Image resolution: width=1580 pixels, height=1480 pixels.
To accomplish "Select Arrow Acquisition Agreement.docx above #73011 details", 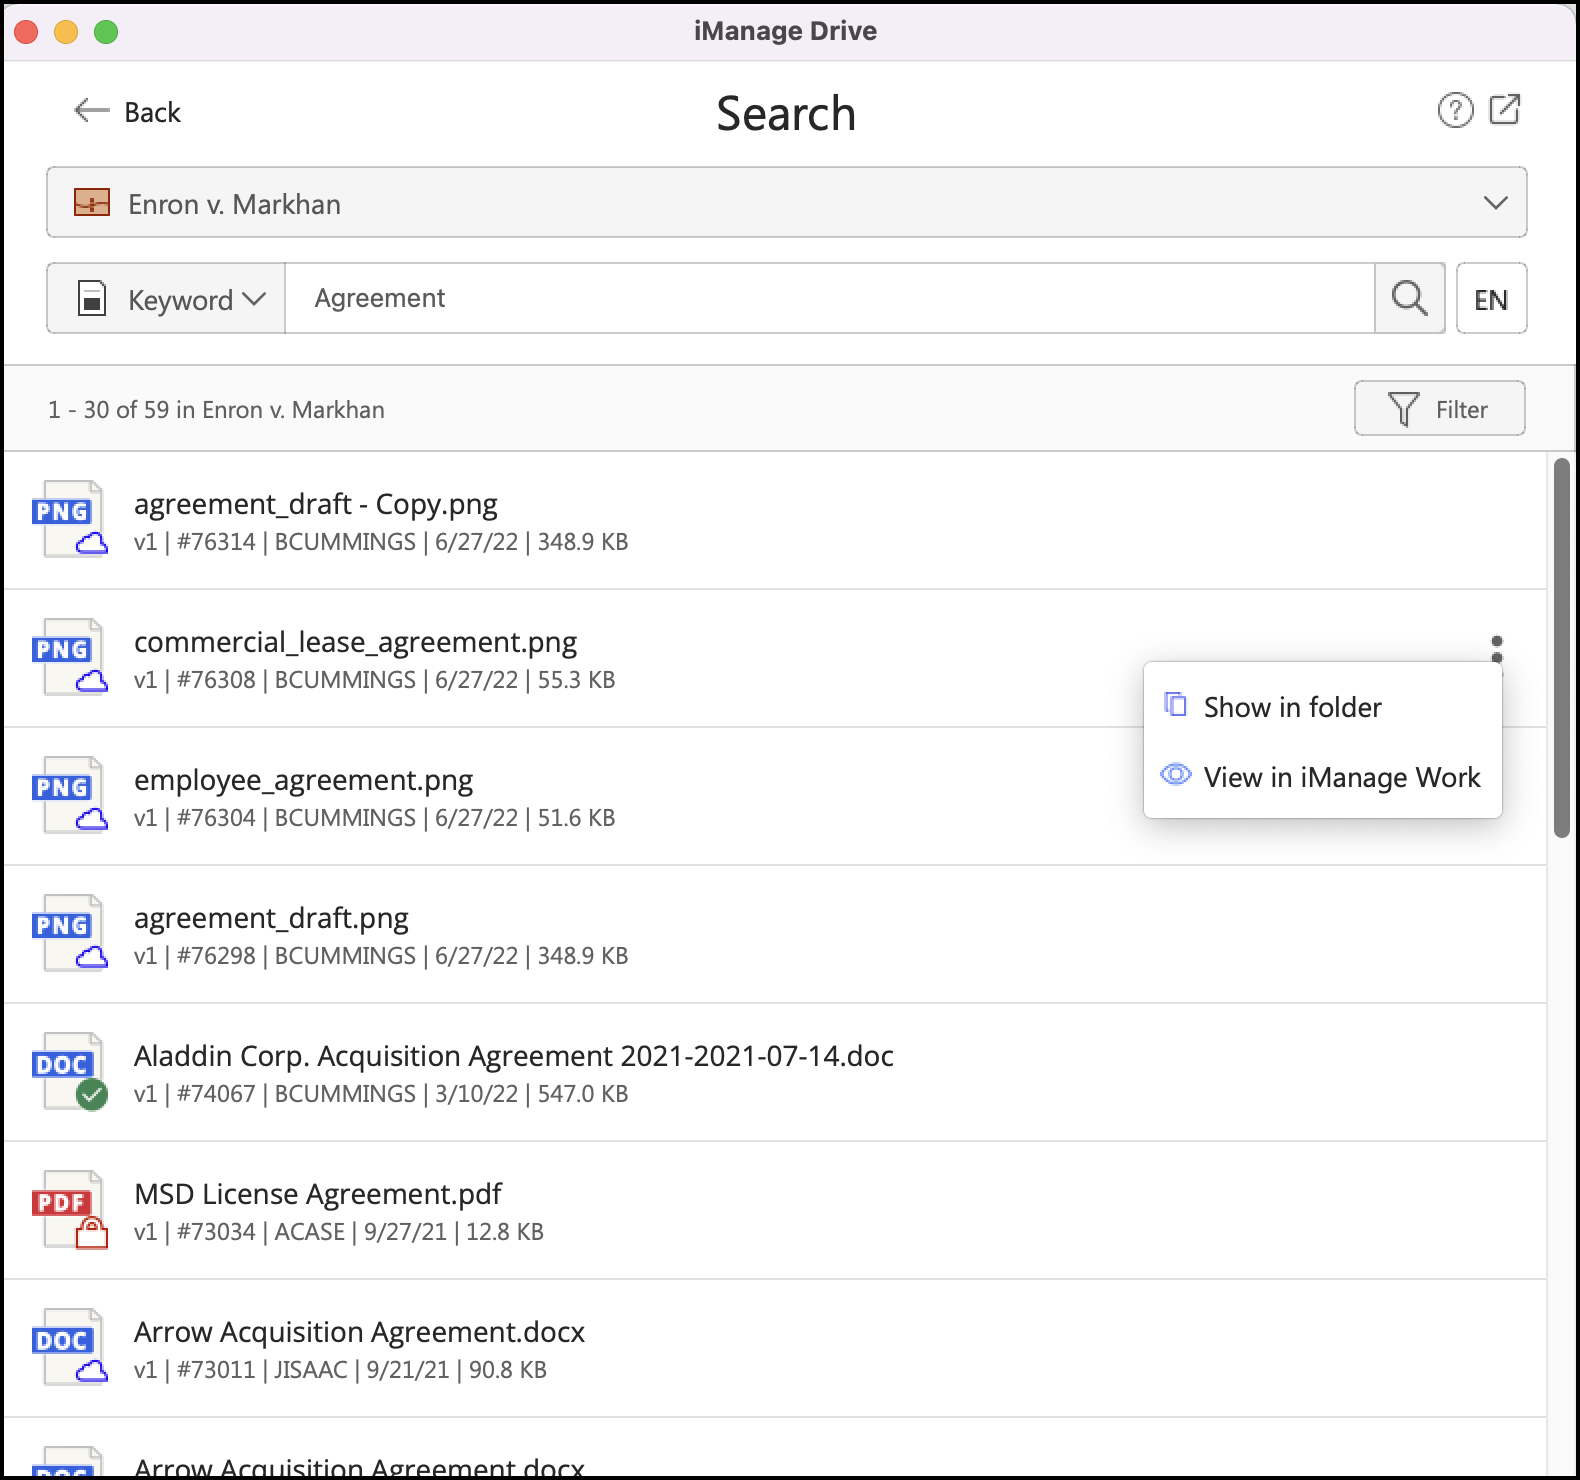I will tap(360, 1332).
